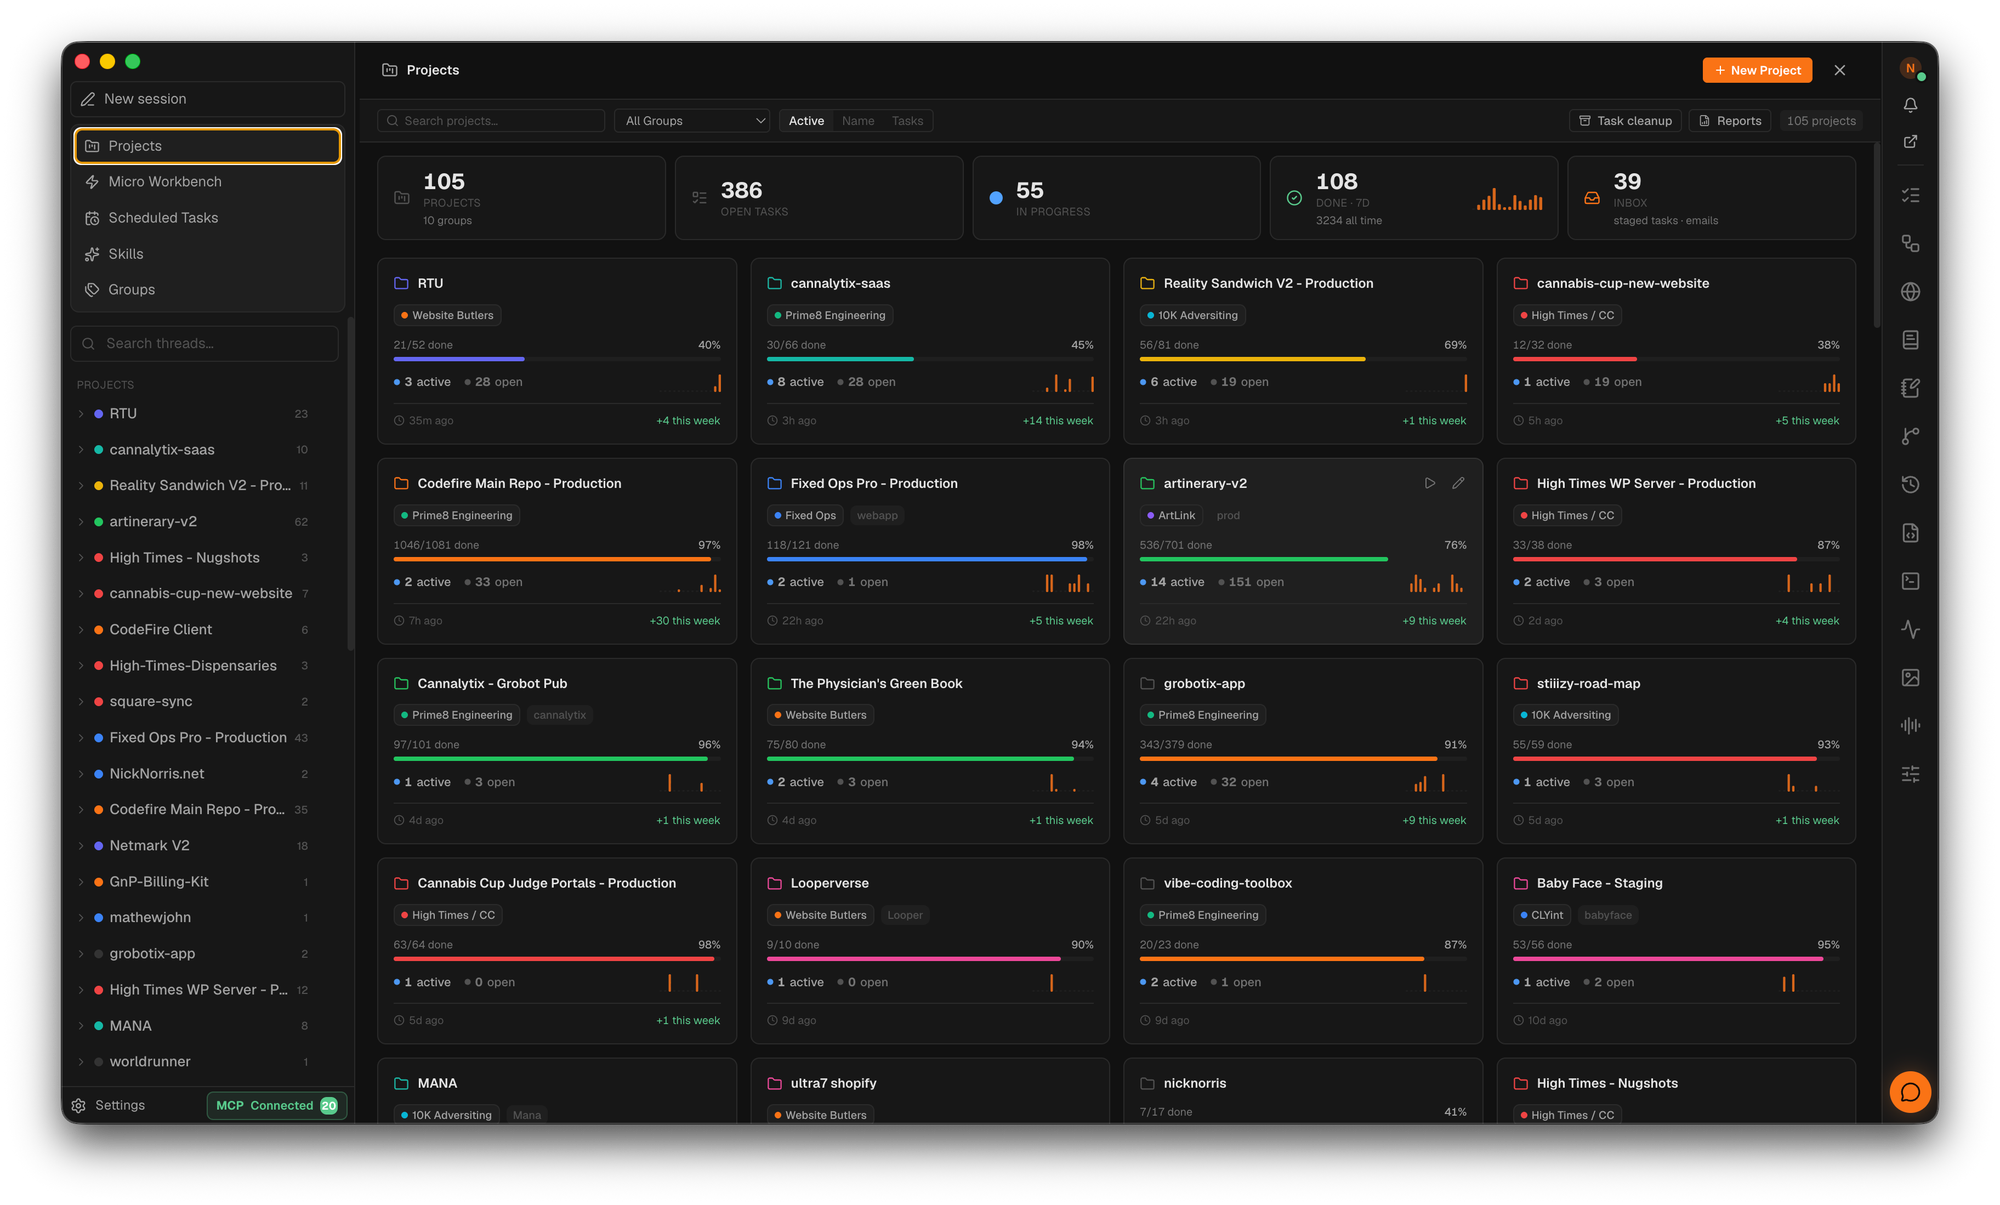Open Skills in the sidebar
2000x1205 pixels.
(208, 254)
